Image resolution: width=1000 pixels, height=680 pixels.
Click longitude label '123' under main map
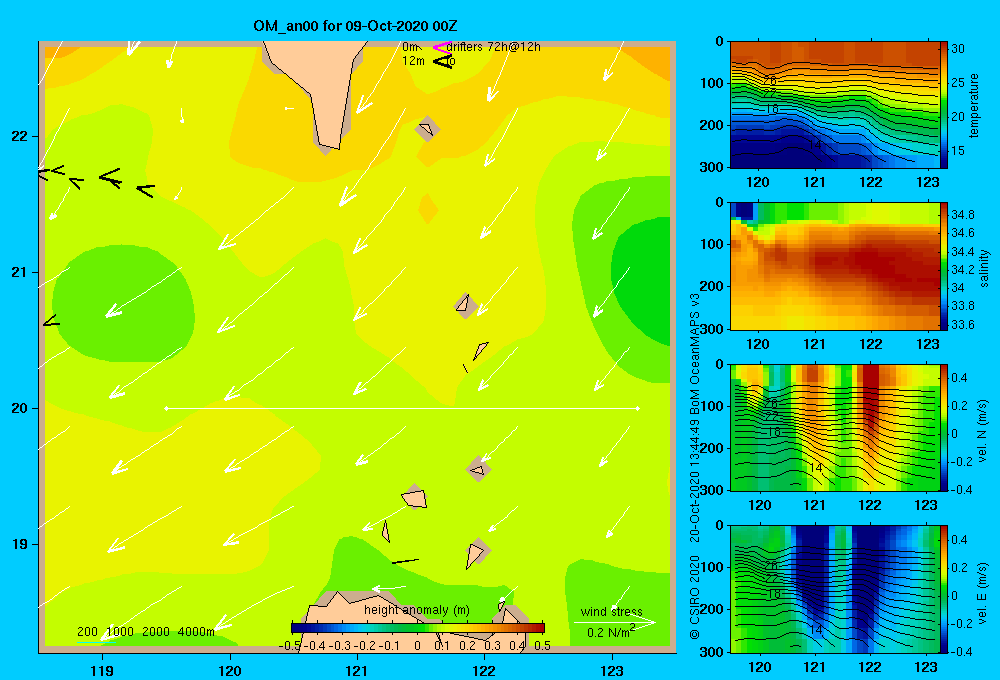(612, 670)
